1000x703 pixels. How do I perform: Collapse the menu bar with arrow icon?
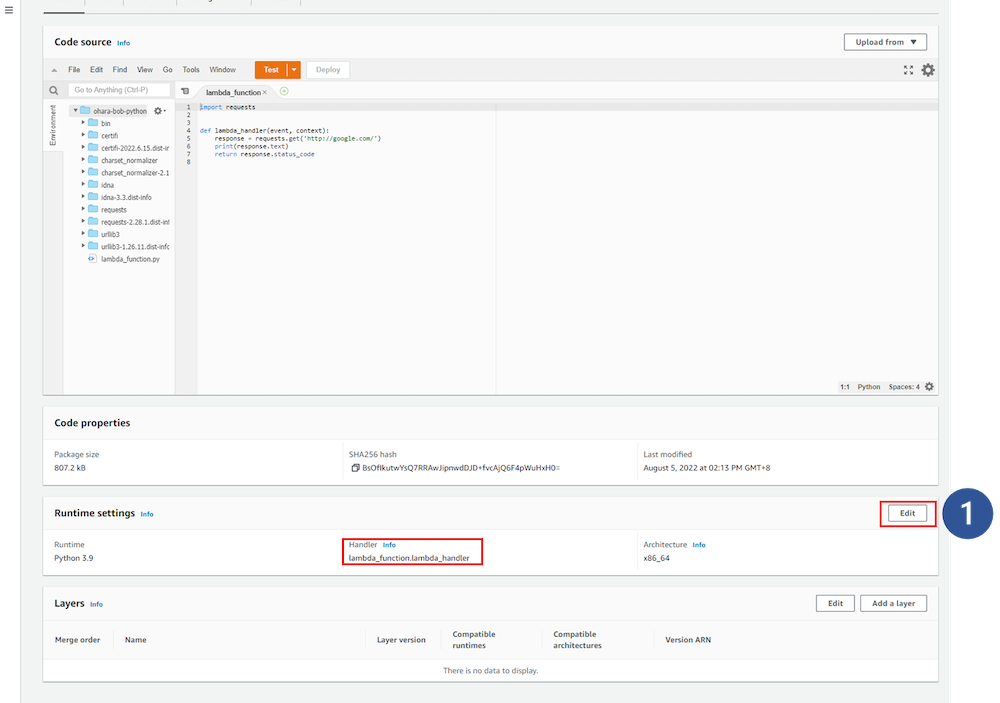pos(54,70)
